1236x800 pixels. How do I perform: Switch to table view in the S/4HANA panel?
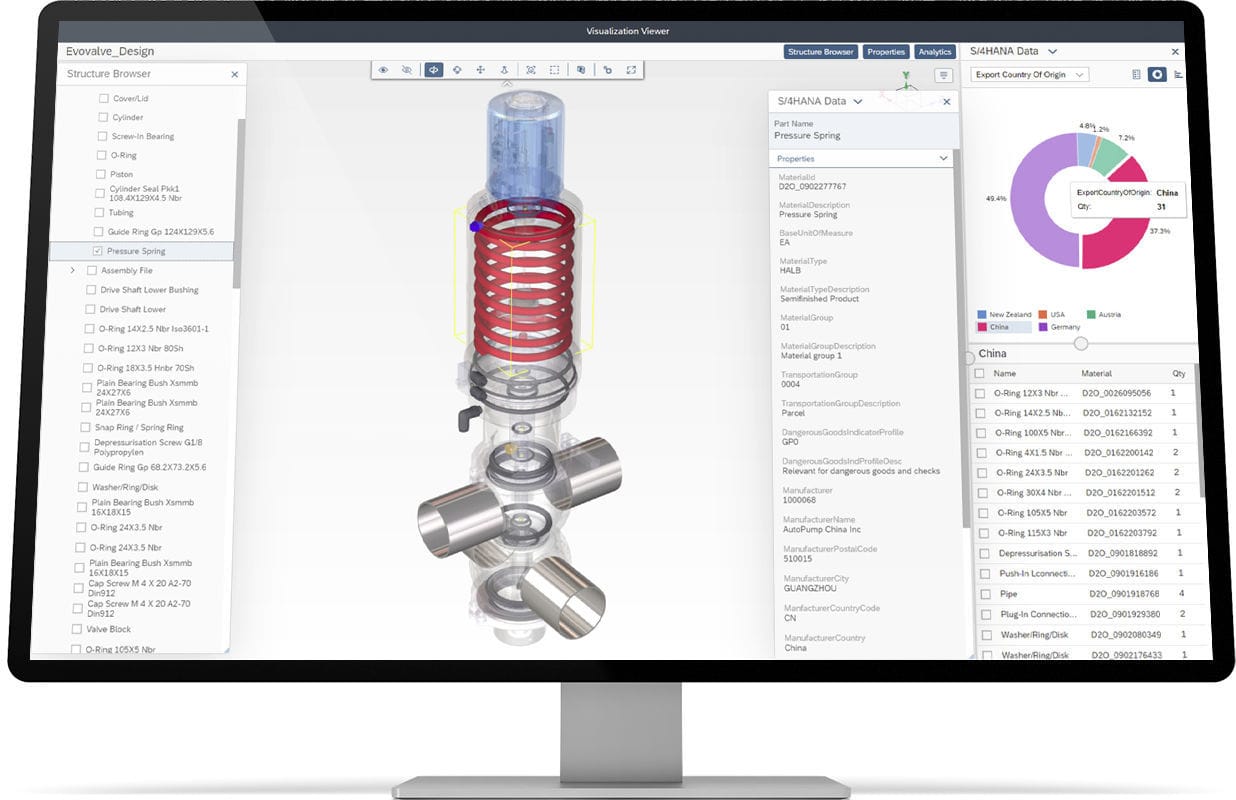pyautogui.click(x=1136, y=74)
